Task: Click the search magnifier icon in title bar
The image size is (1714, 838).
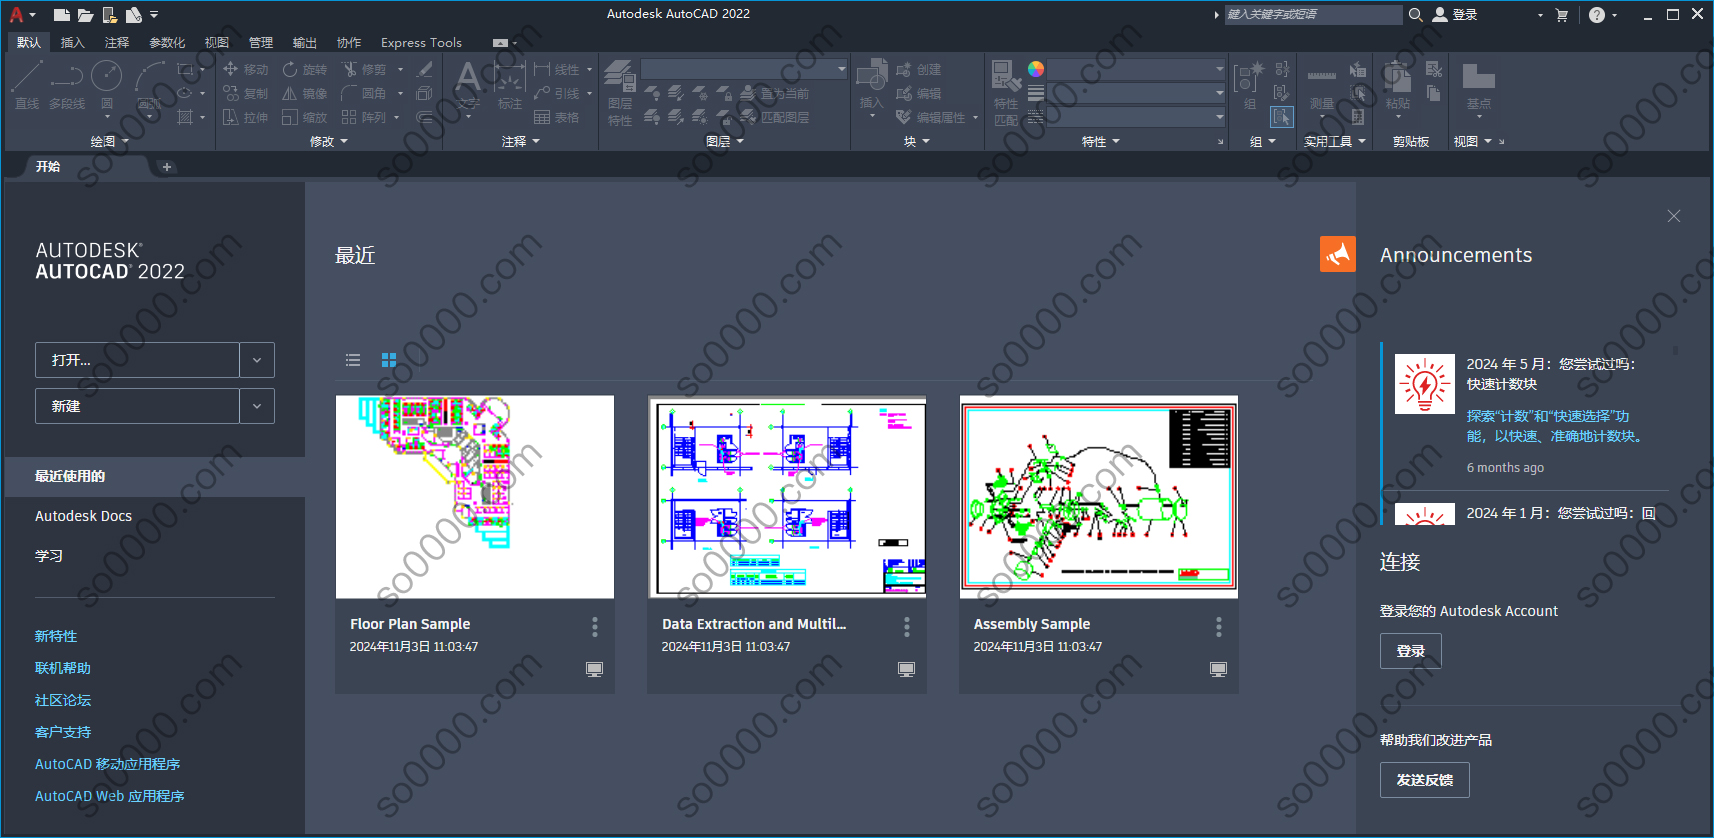Action: click(1416, 15)
